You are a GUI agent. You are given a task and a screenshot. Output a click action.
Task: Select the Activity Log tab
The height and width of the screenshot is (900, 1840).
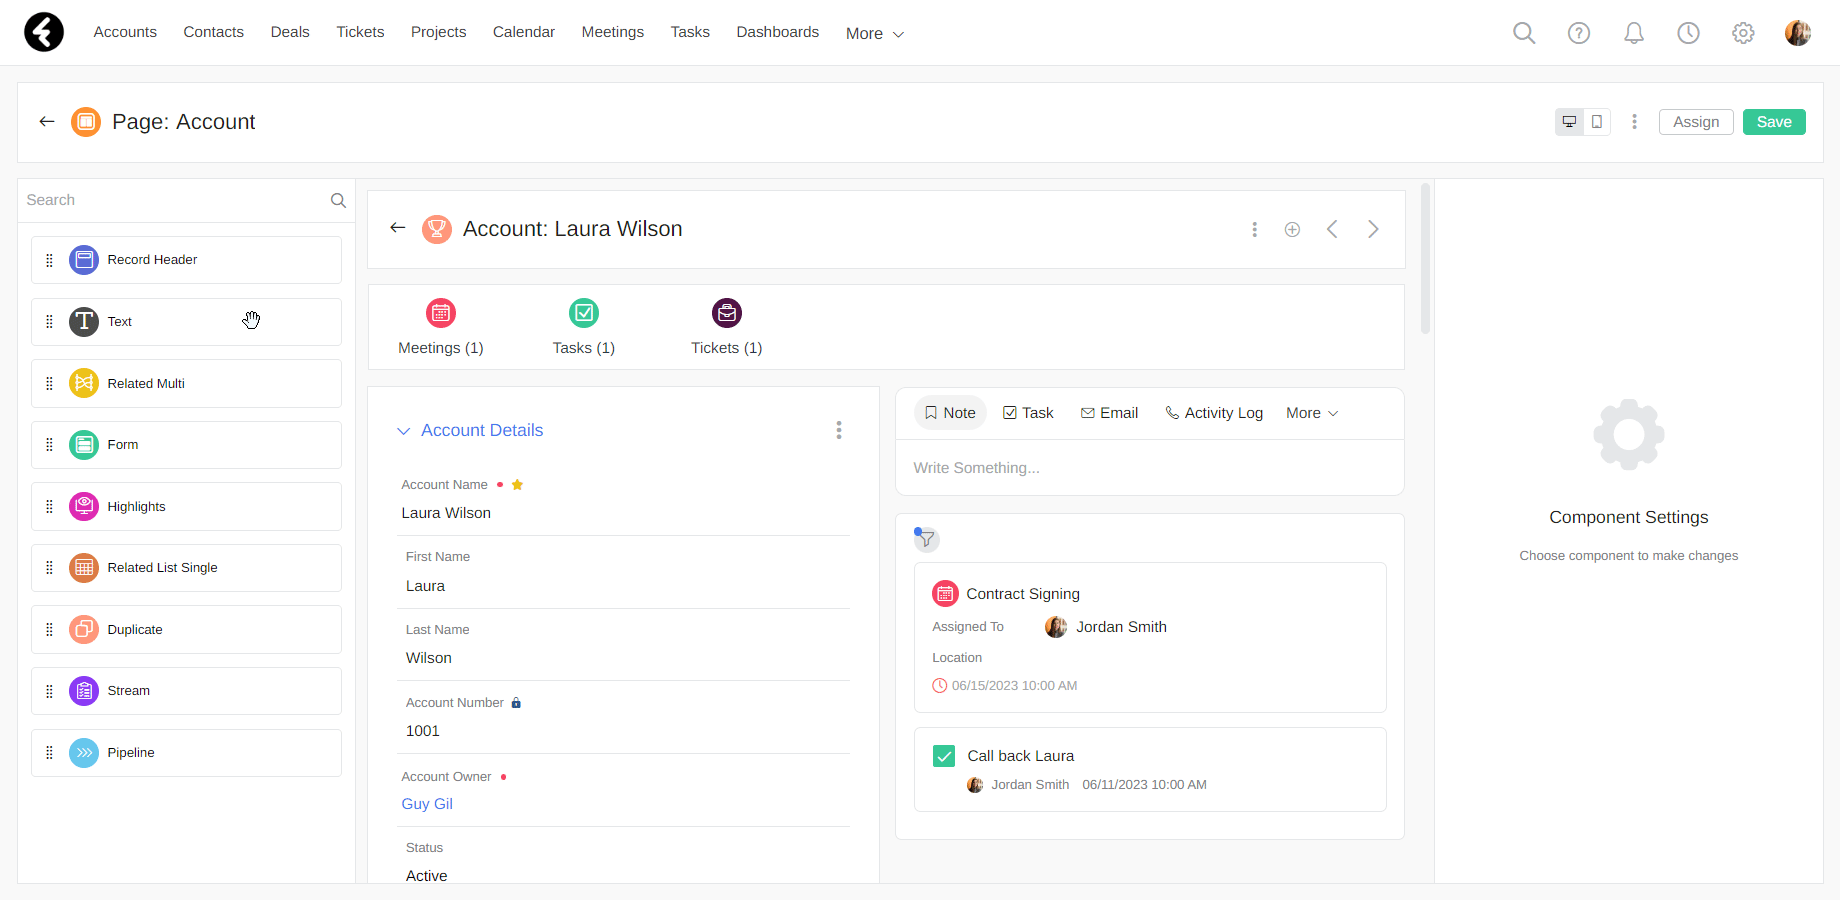coord(1214,413)
